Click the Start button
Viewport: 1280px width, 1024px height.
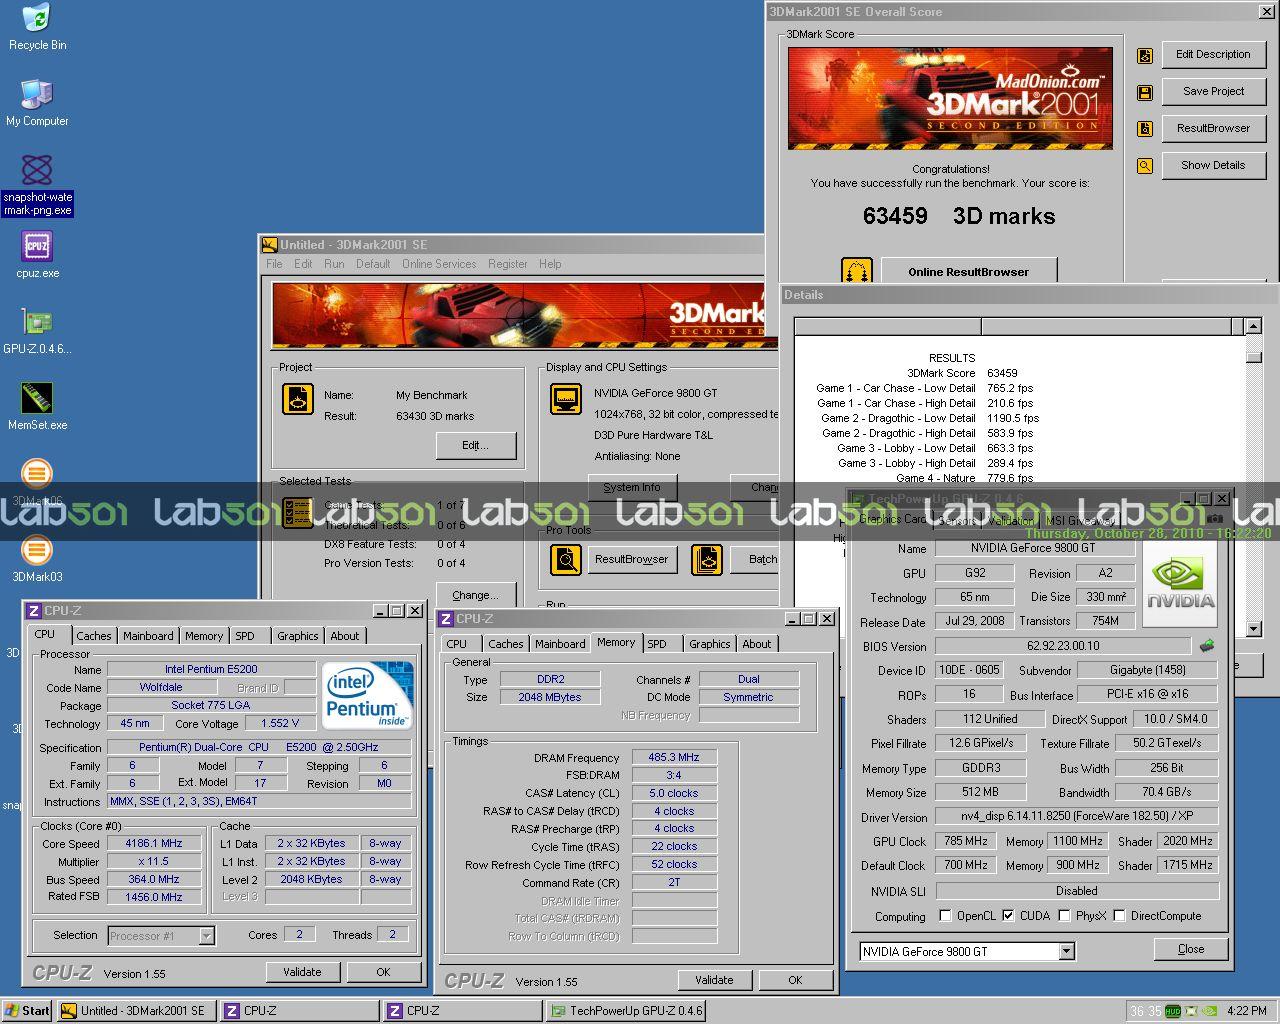coord(27,1011)
